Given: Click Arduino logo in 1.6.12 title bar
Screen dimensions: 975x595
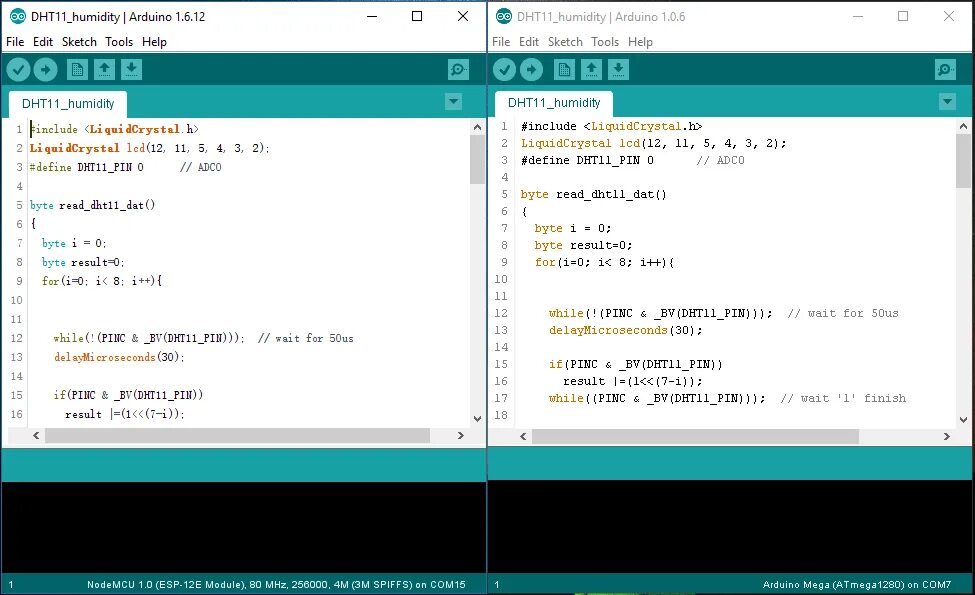Looking at the screenshot, I should pyautogui.click(x=18, y=17).
